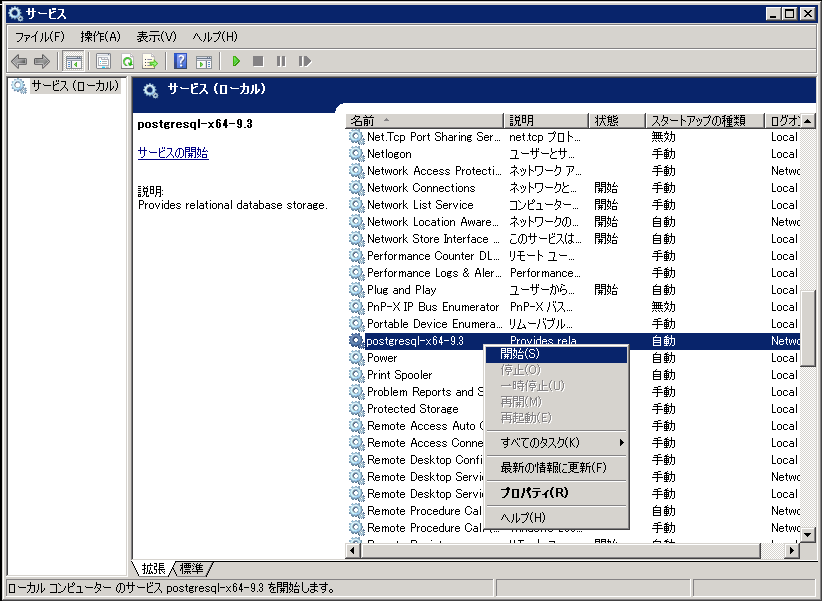Image resolution: width=822 pixels, height=601 pixels.
Task: Open the 操作(A) menu
Action: coord(100,36)
